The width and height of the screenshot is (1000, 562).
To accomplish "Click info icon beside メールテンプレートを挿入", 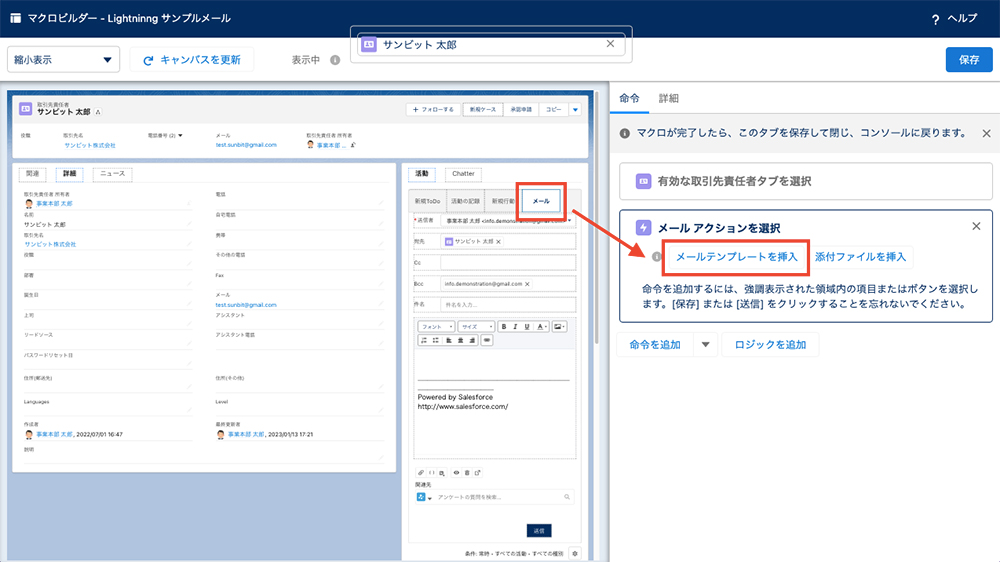I will [x=656, y=256].
